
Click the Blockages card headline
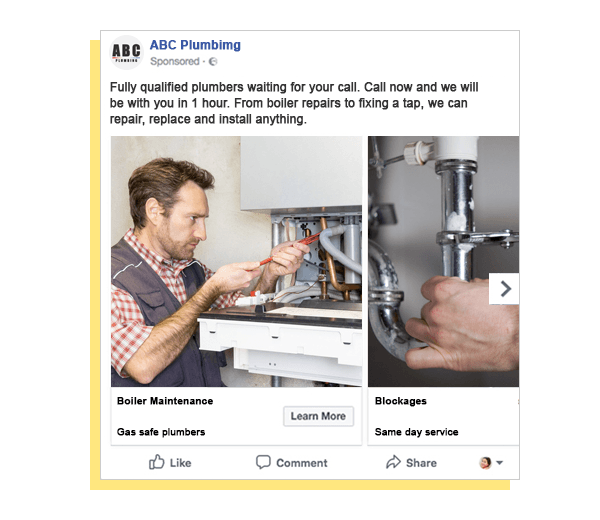[x=401, y=401]
